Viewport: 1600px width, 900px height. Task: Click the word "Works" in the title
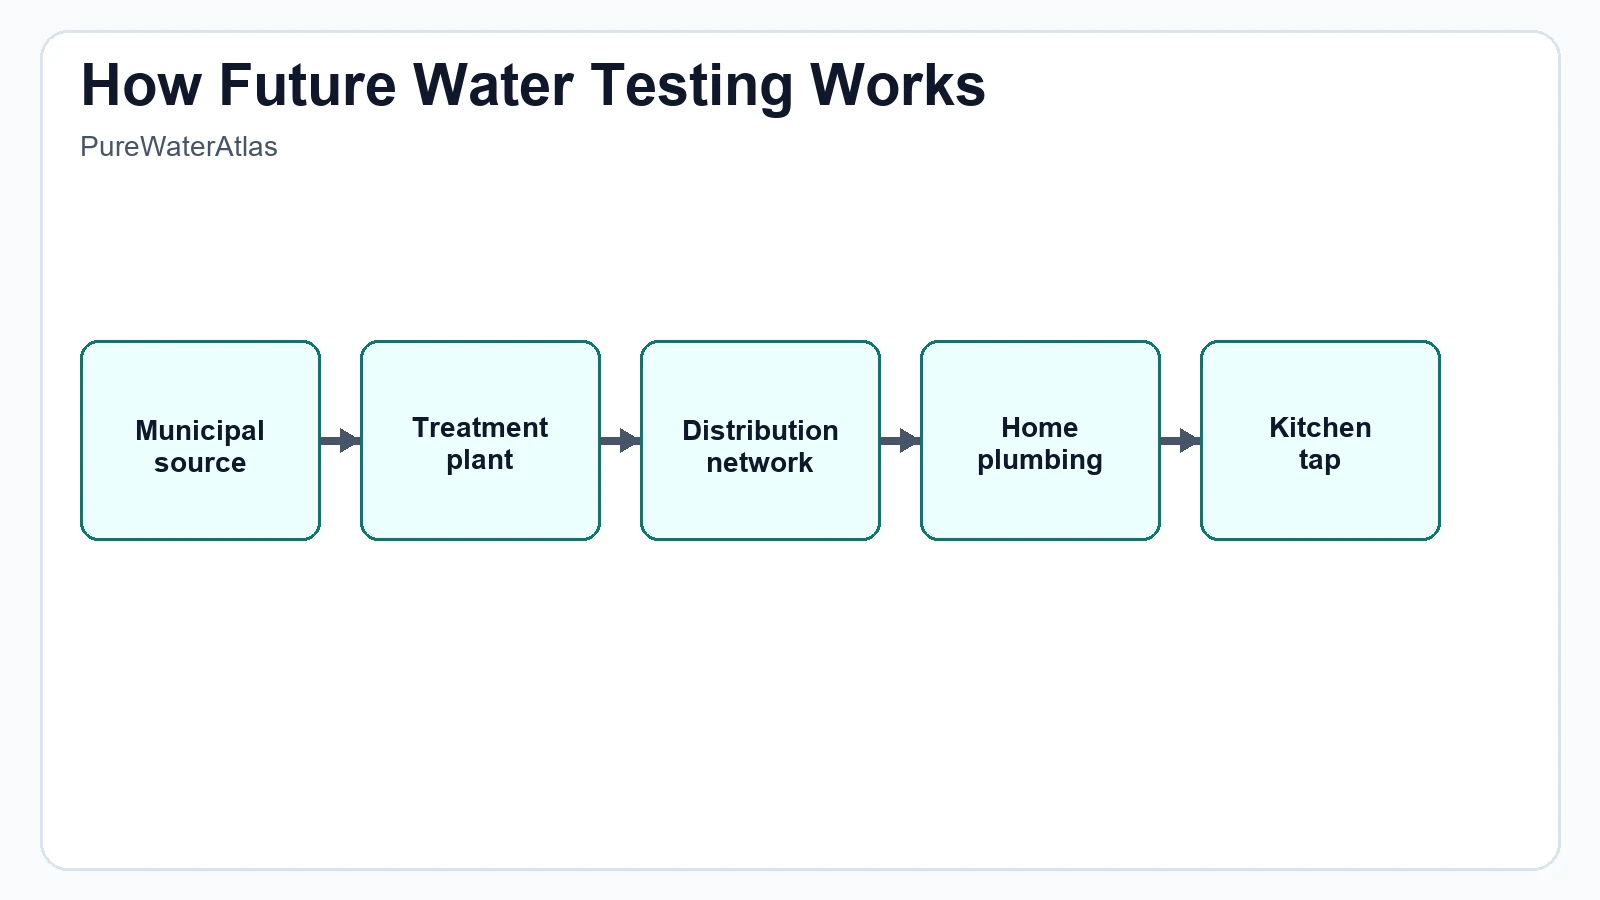click(897, 85)
